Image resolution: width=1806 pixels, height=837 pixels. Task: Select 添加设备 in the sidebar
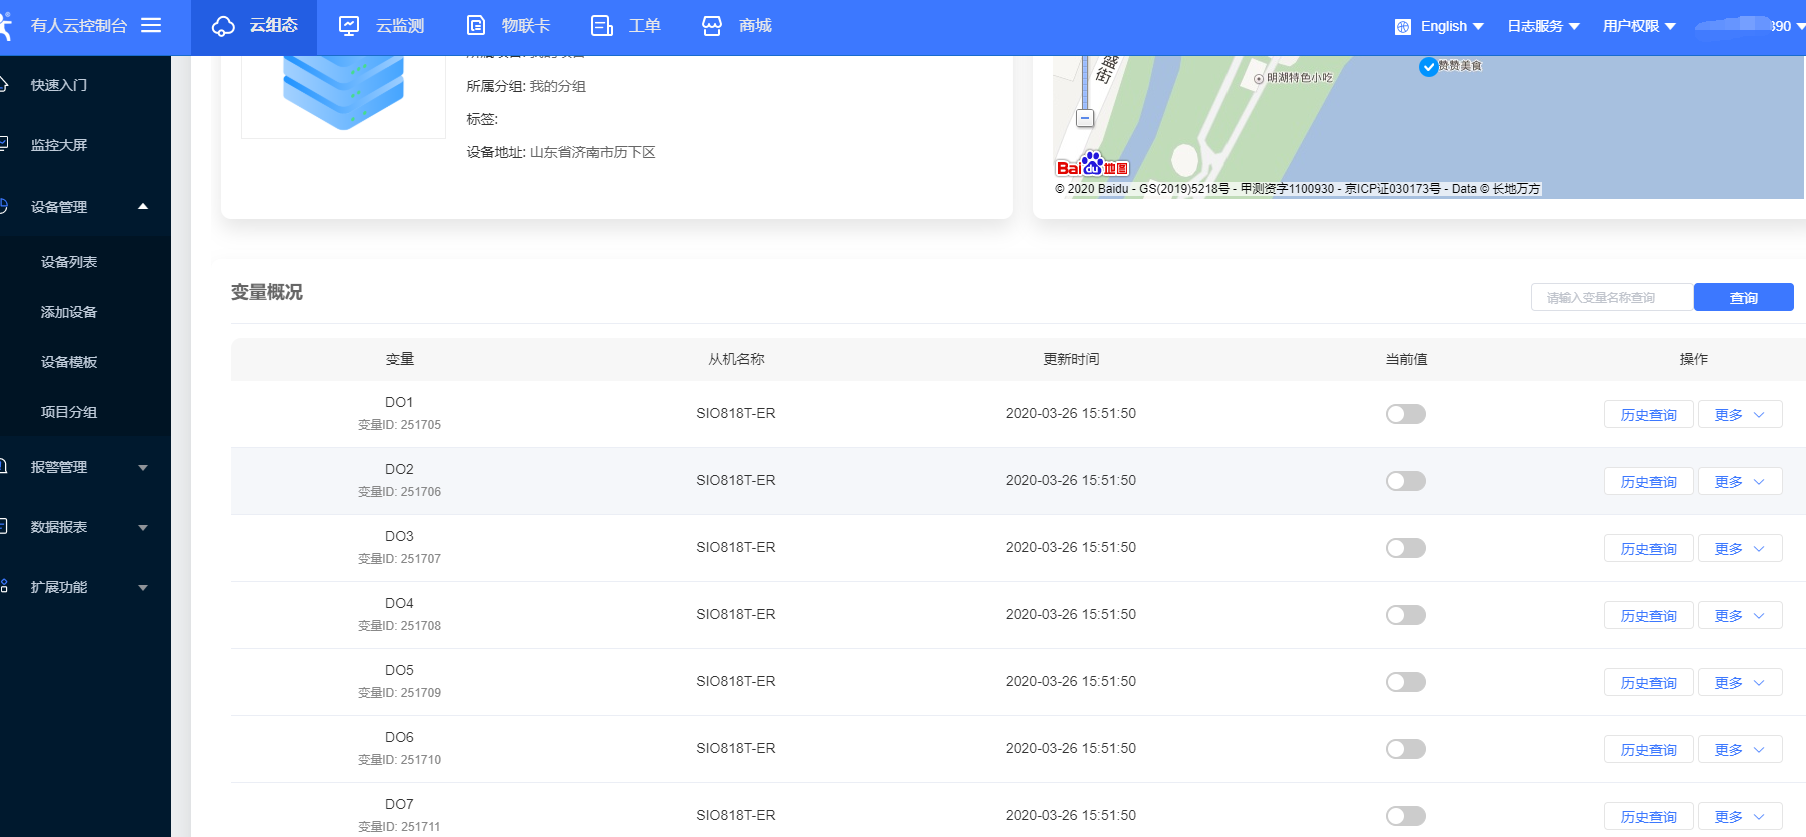coord(69,312)
